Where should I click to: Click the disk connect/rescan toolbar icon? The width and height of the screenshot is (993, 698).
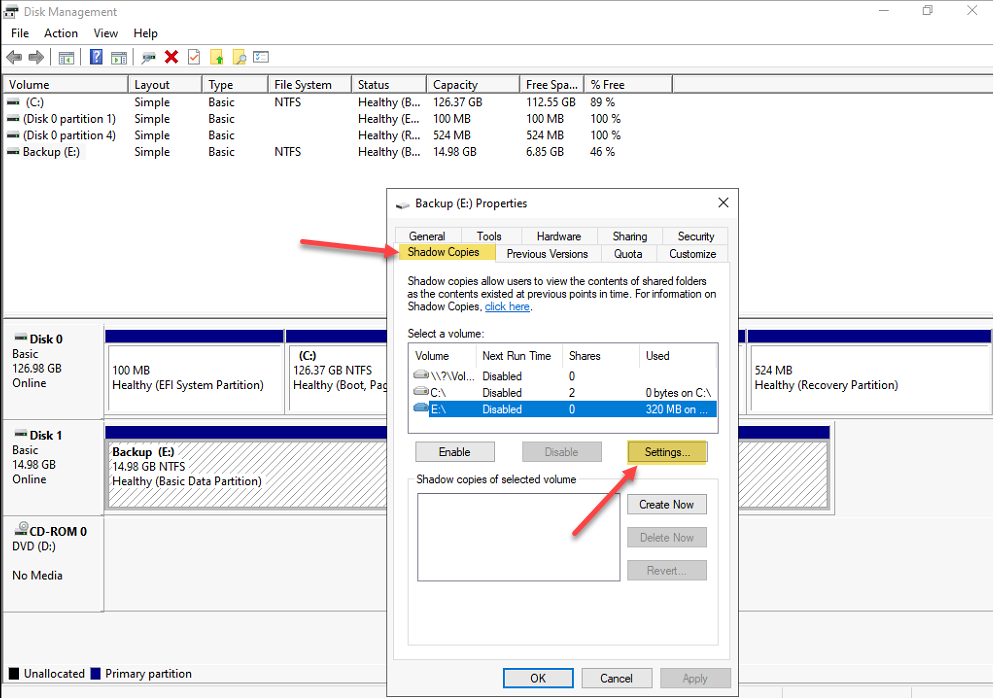pos(148,58)
